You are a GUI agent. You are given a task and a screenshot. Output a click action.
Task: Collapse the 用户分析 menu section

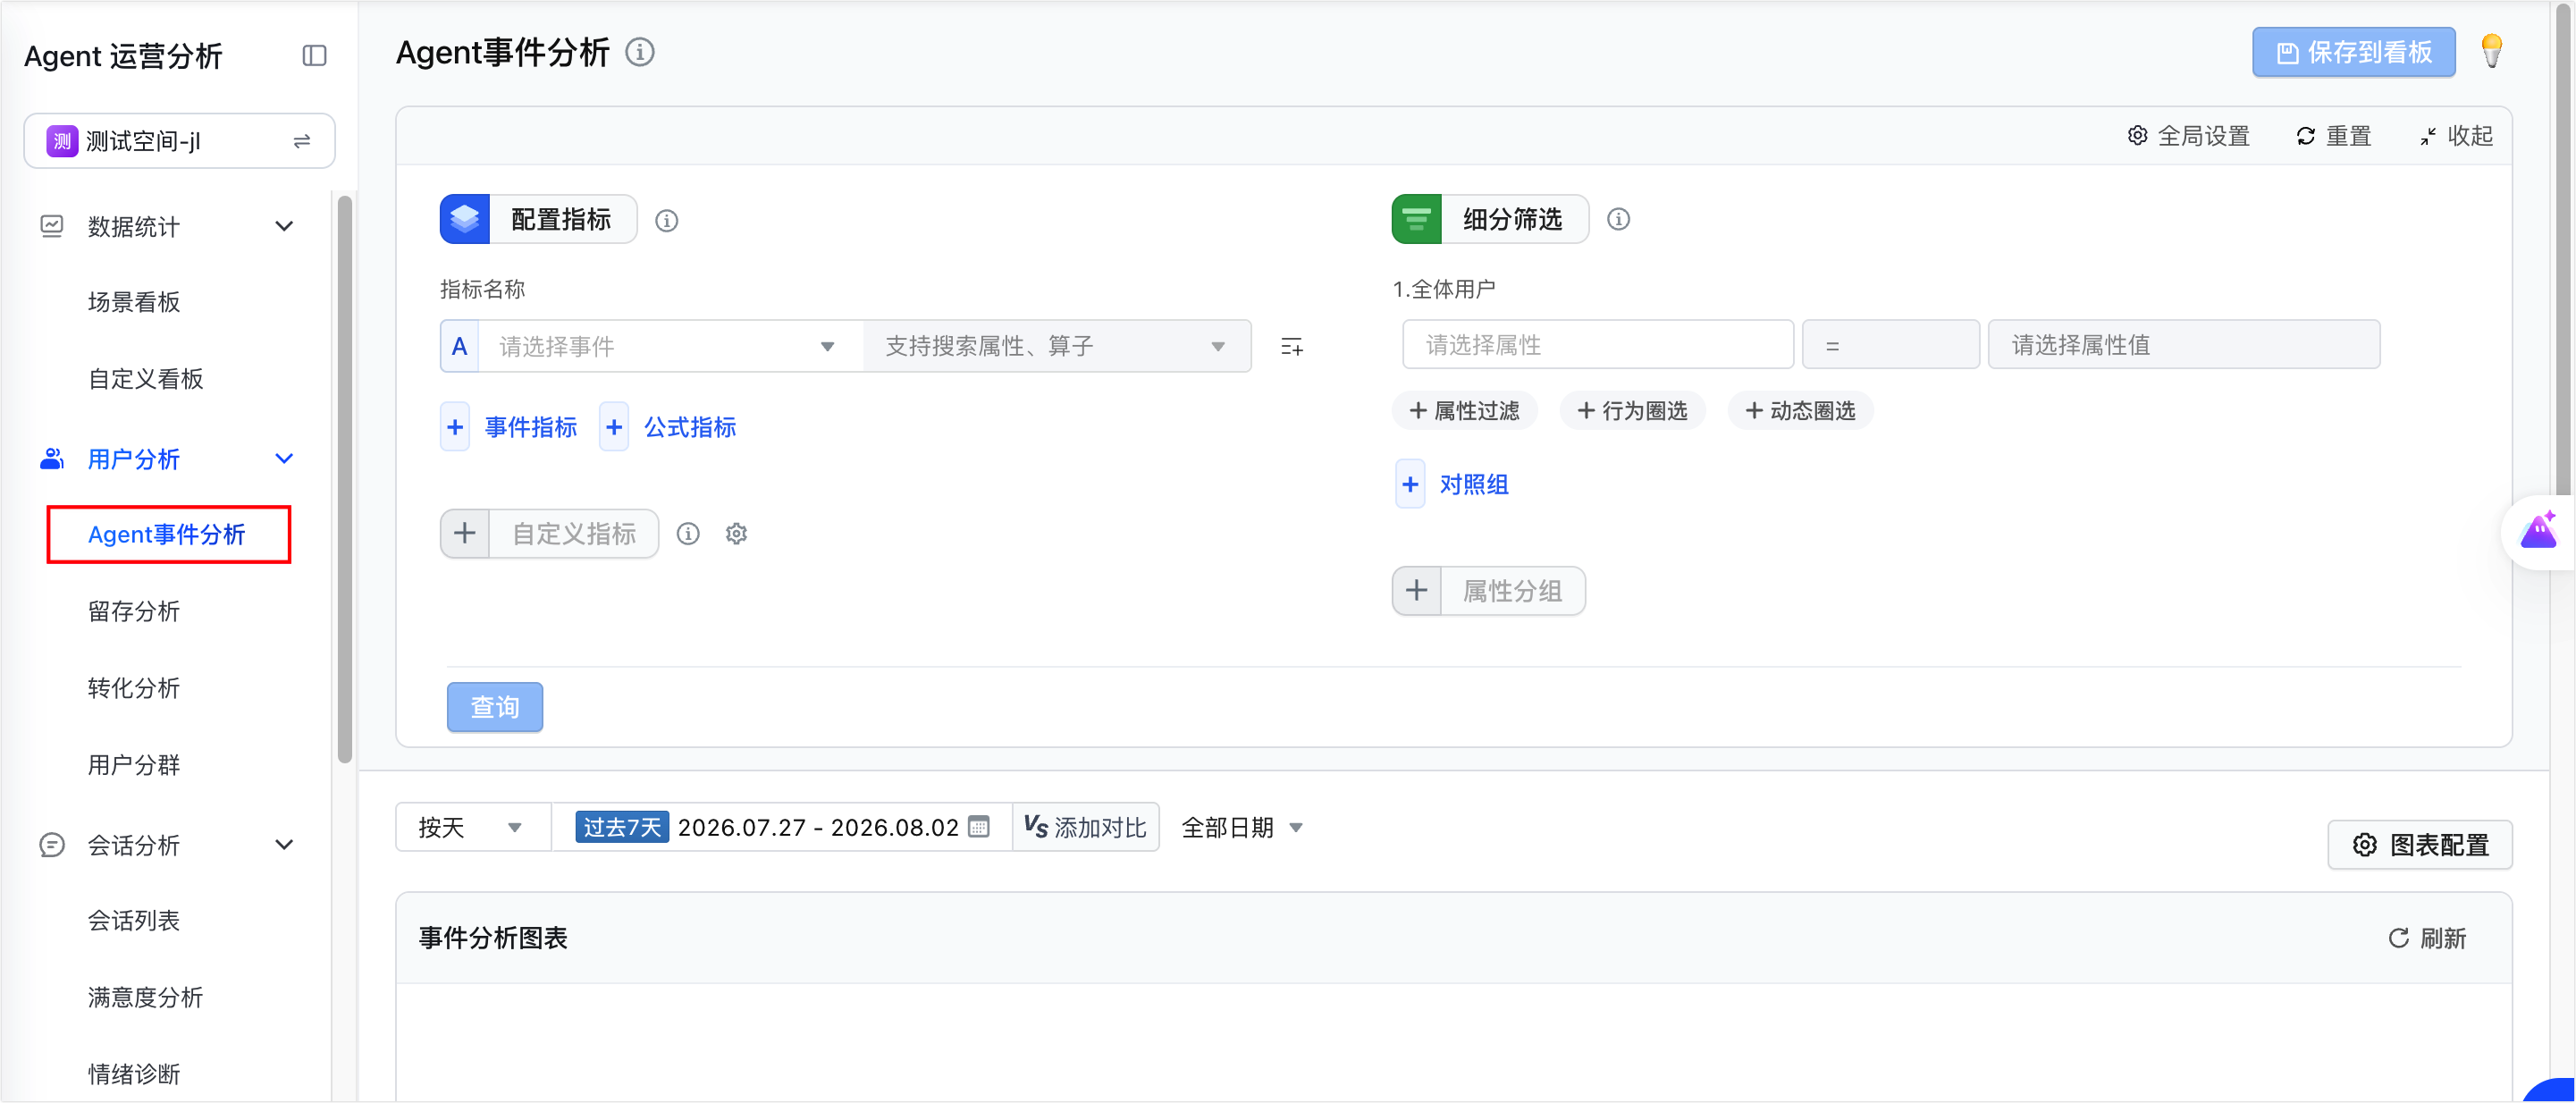[284, 459]
